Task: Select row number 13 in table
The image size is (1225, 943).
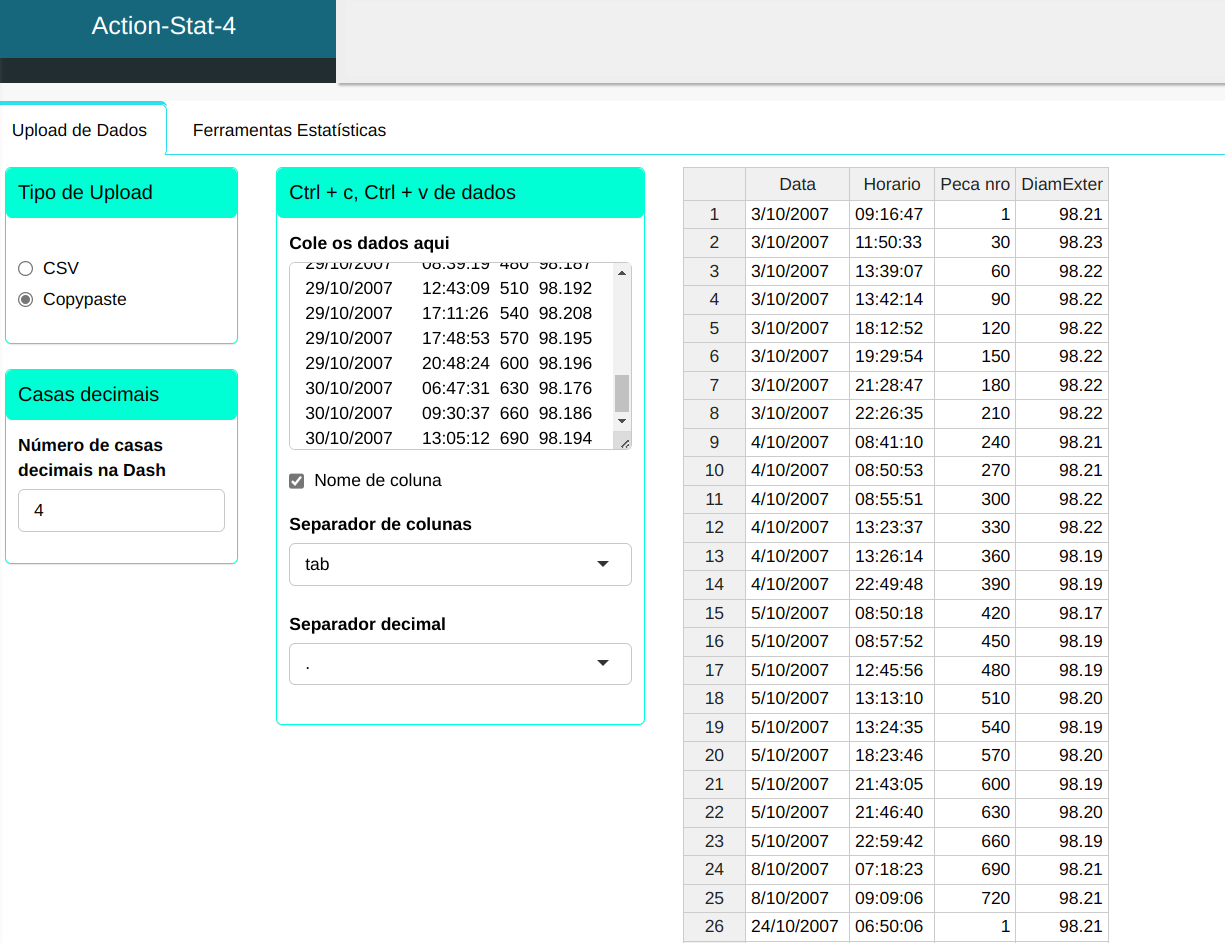Action: pos(714,556)
